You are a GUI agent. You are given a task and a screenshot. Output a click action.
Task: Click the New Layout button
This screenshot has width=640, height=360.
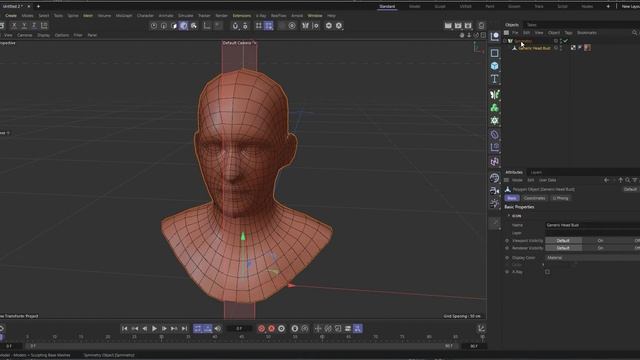630,7
